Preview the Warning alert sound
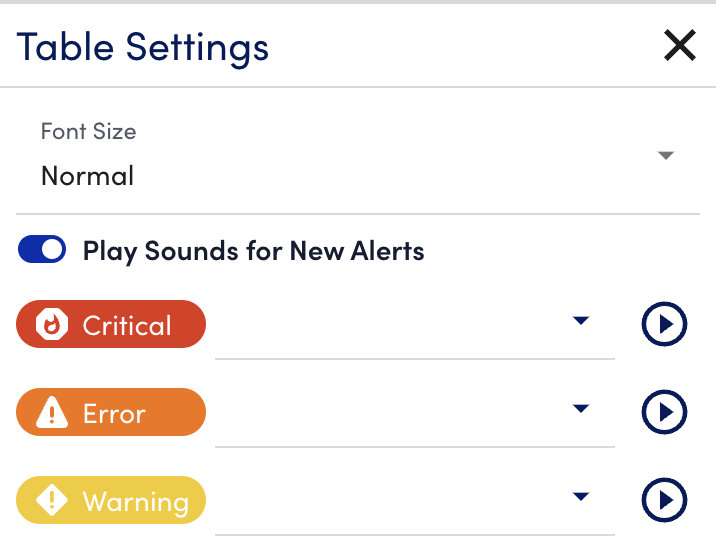 (664, 500)
